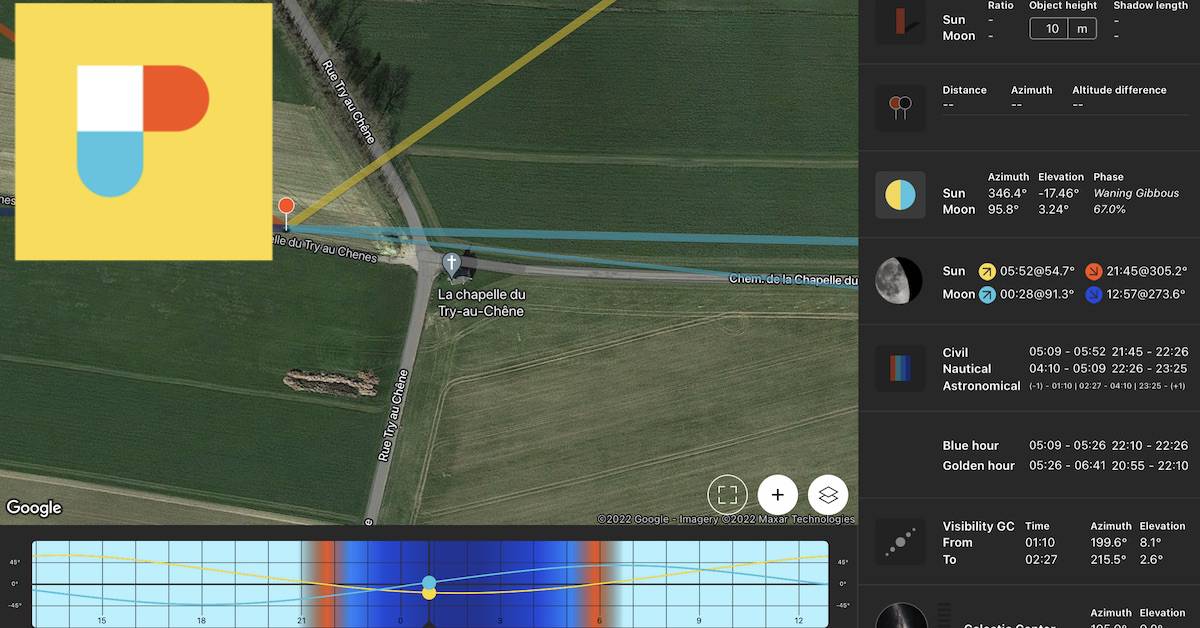Tap the Visibility GC label
The height and width of the screenshot is (628, 1200).
coord(978,526)
